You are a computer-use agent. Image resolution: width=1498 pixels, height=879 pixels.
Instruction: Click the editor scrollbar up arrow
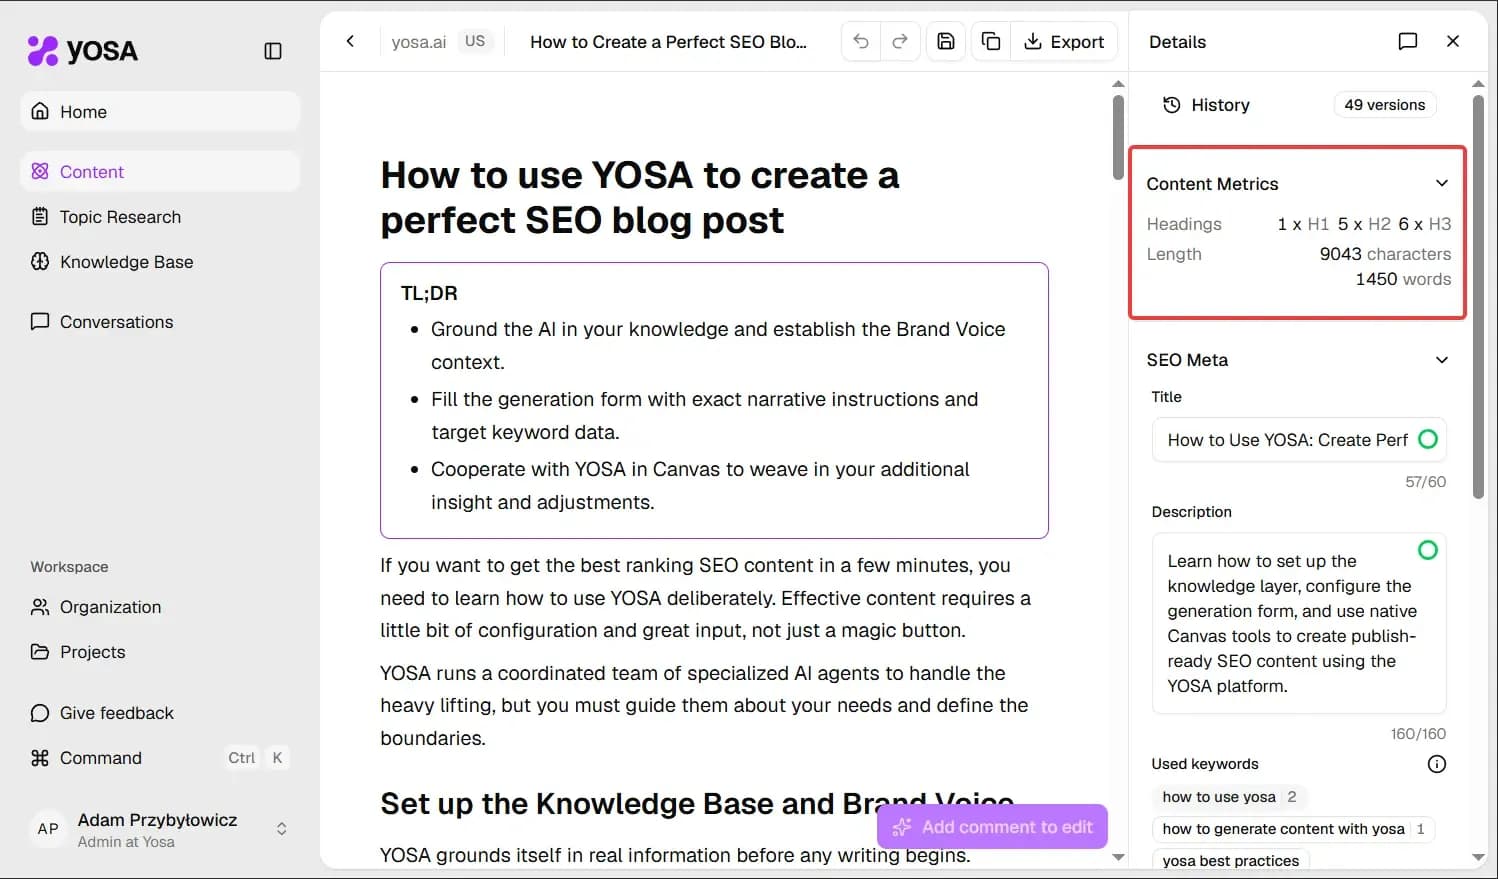coord(1118,84)
